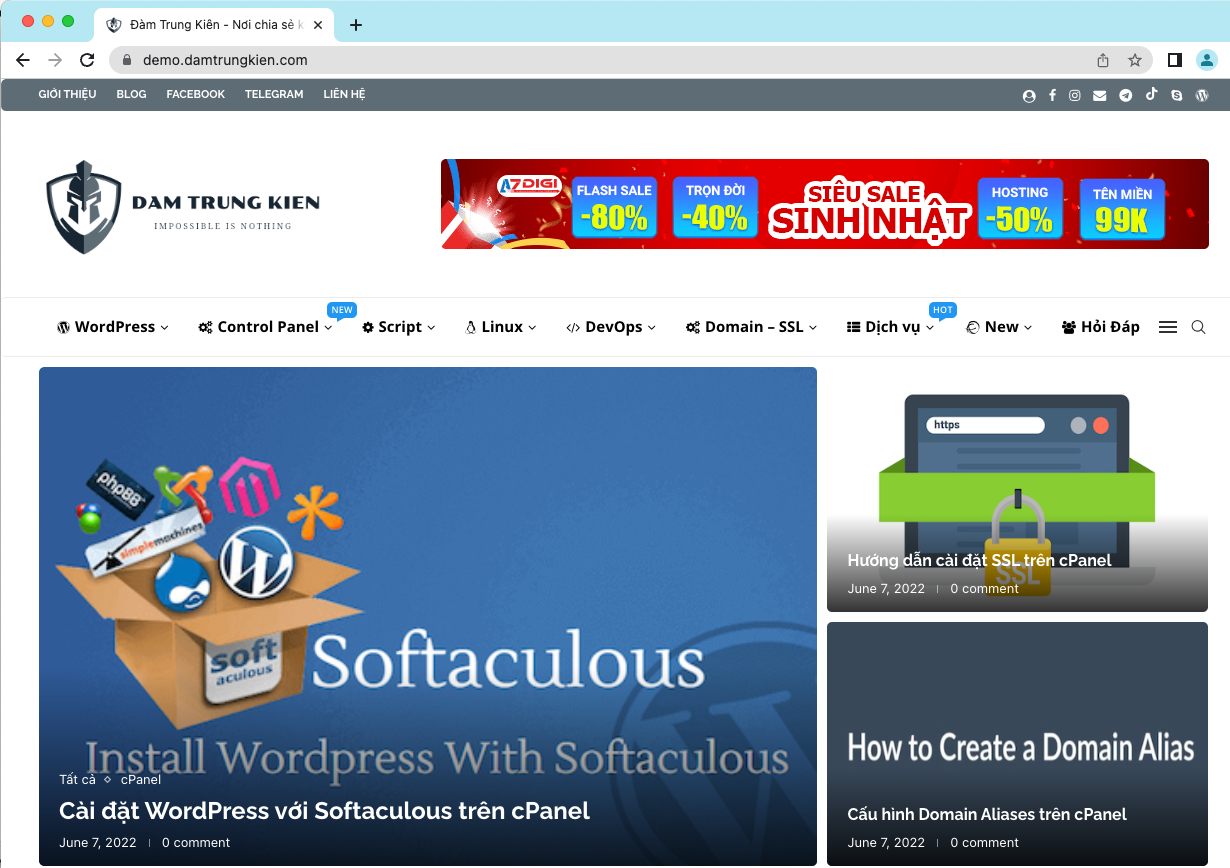Viewport: 1230px width, 868px height.
Task: Open BLOG in the top bar
Action: coord(131,94)
